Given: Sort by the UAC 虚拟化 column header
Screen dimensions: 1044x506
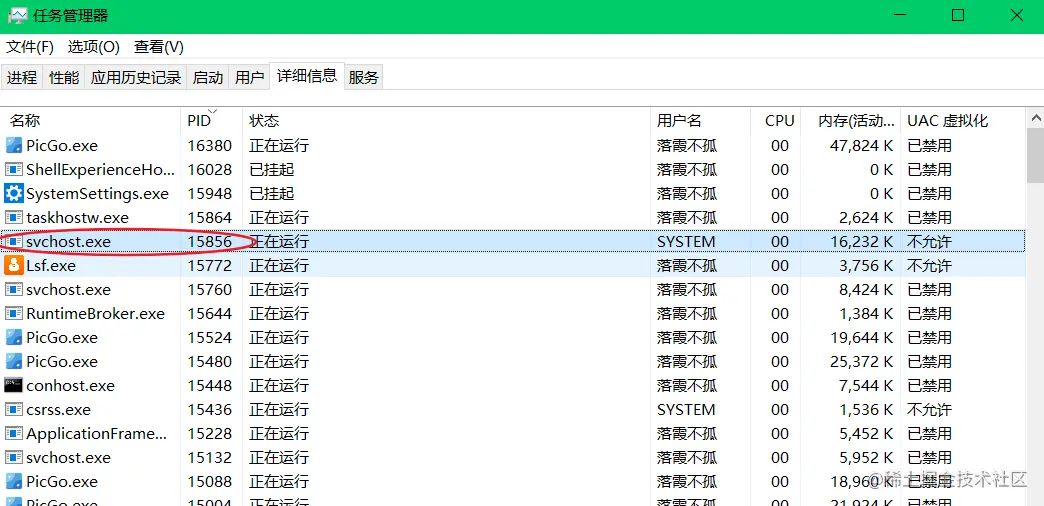Looking at the screenshot, I should click(962, 121).
